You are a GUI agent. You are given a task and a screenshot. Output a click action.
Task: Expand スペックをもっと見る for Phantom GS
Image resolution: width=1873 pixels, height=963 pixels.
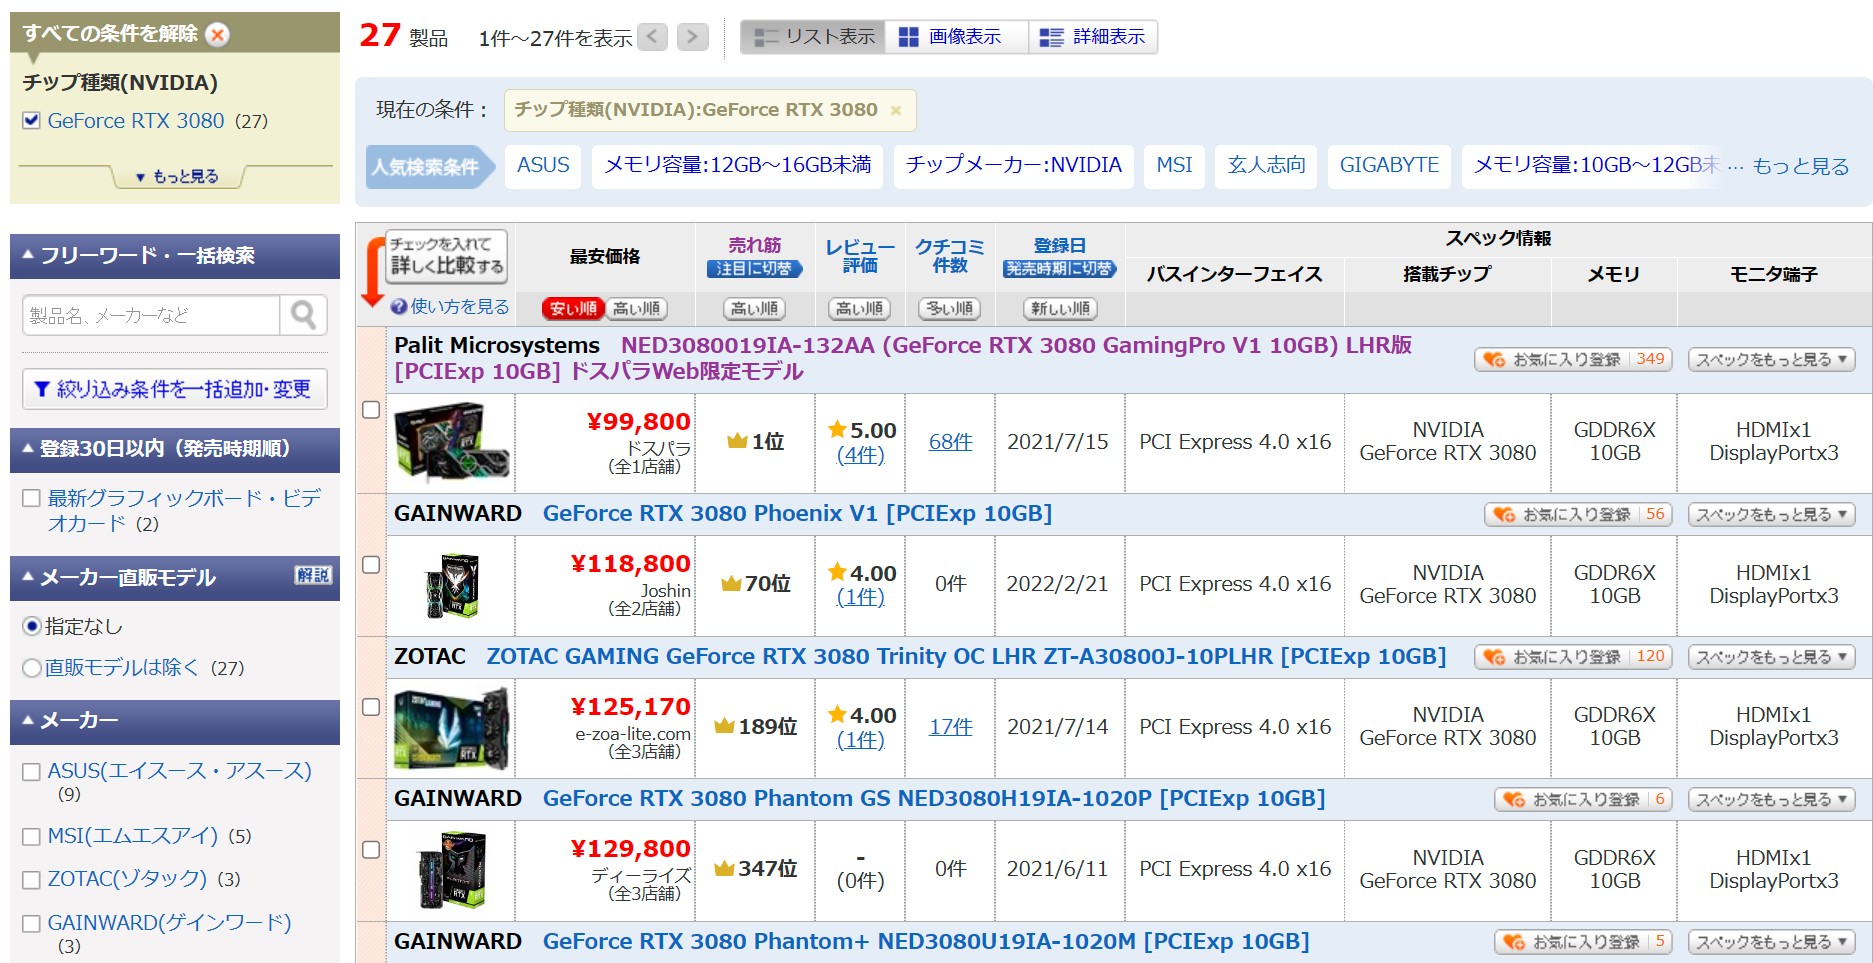(1771, 800)
